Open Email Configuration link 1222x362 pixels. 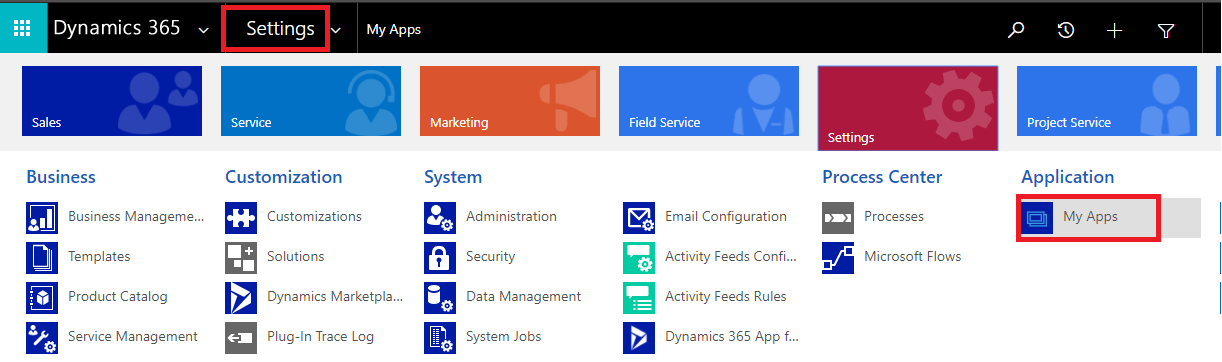[726, 217]
